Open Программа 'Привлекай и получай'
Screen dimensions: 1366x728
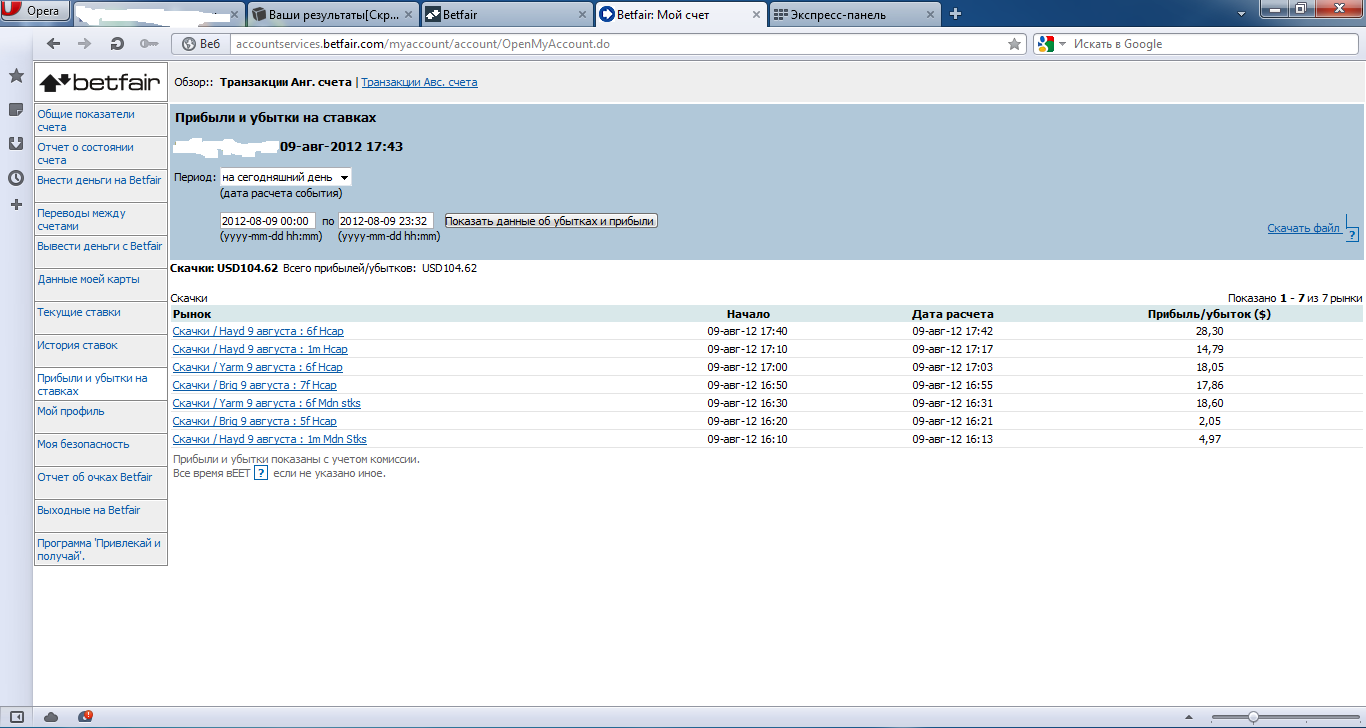[x=100, y=549]
